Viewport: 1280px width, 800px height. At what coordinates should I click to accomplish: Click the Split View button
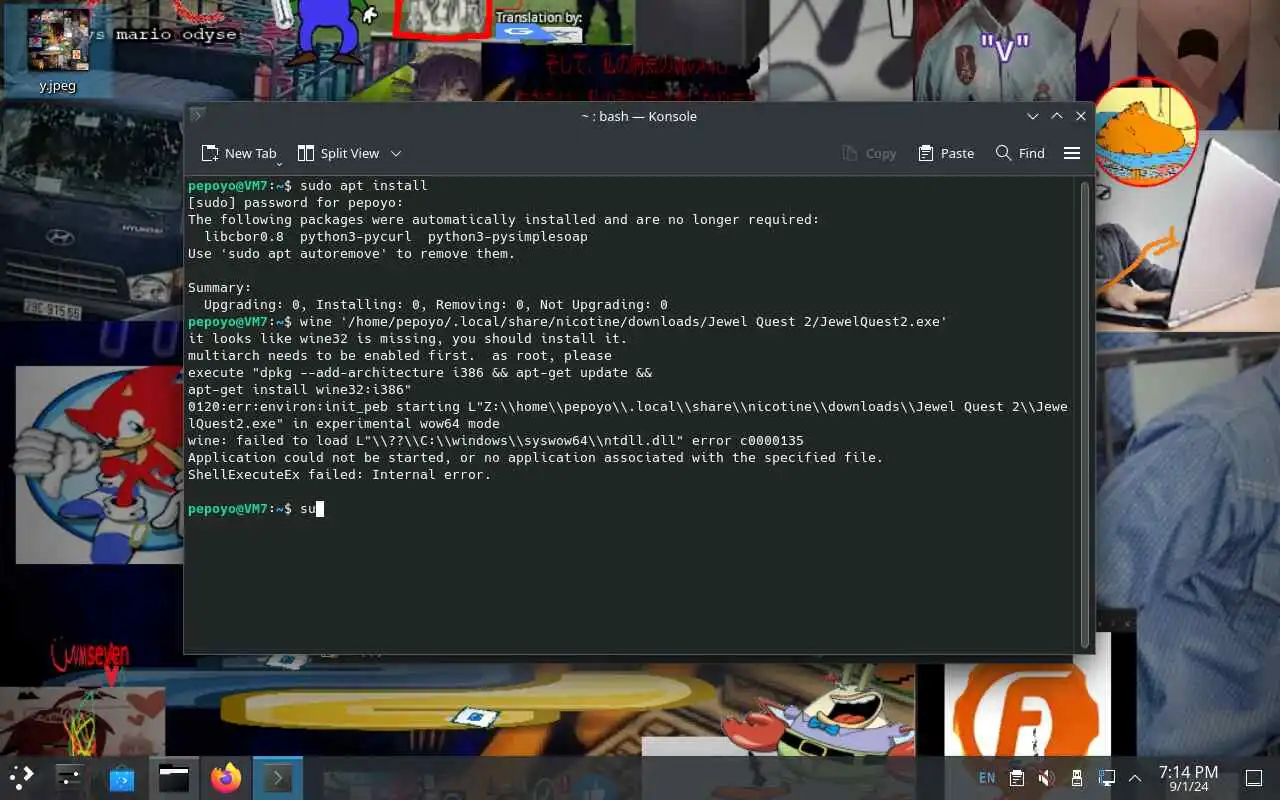339,153
